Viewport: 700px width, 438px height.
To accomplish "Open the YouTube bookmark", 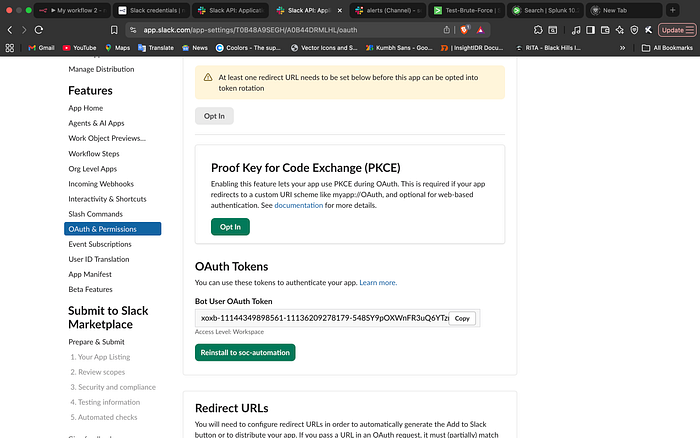I will pos(79,48).
